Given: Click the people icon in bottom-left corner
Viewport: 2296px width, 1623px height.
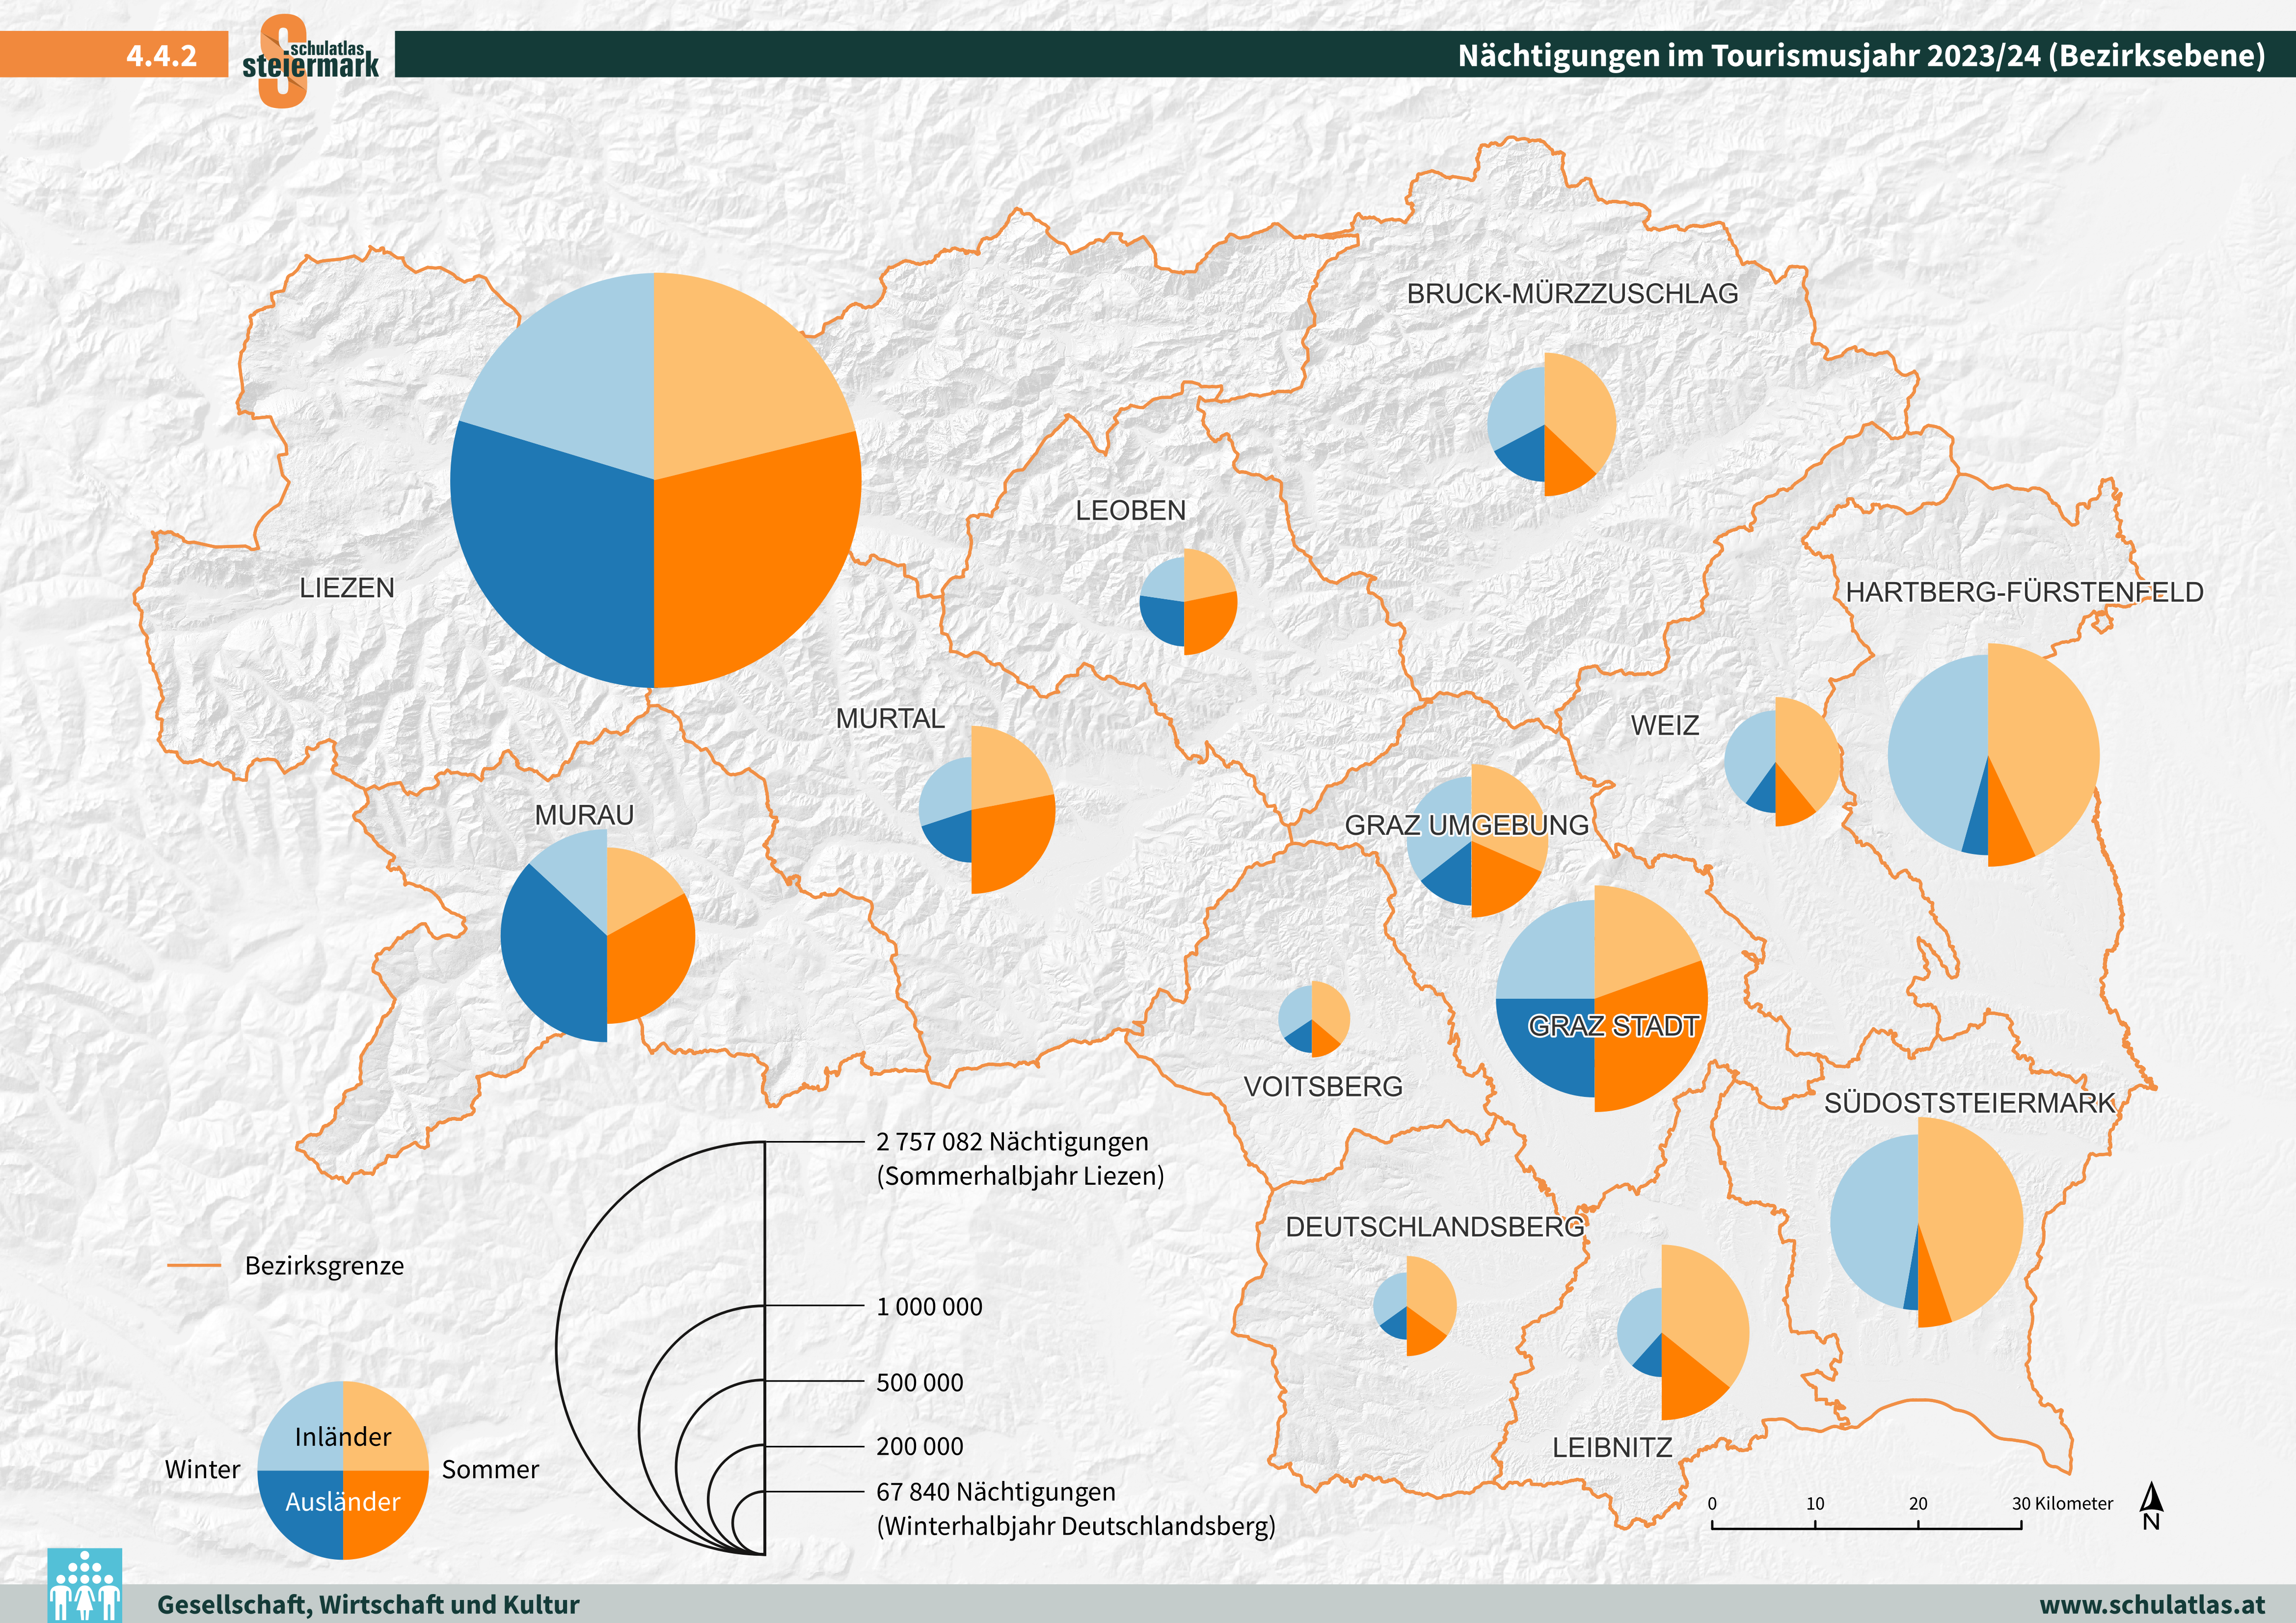Looking at the screenshot, I should (85, 1585).
